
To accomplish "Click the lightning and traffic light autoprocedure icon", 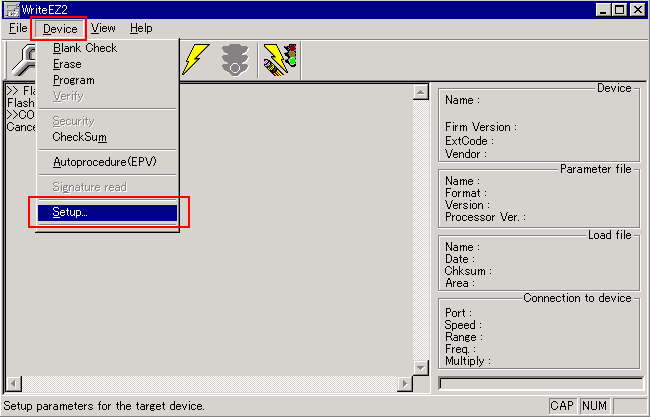I will pos(280,60).
